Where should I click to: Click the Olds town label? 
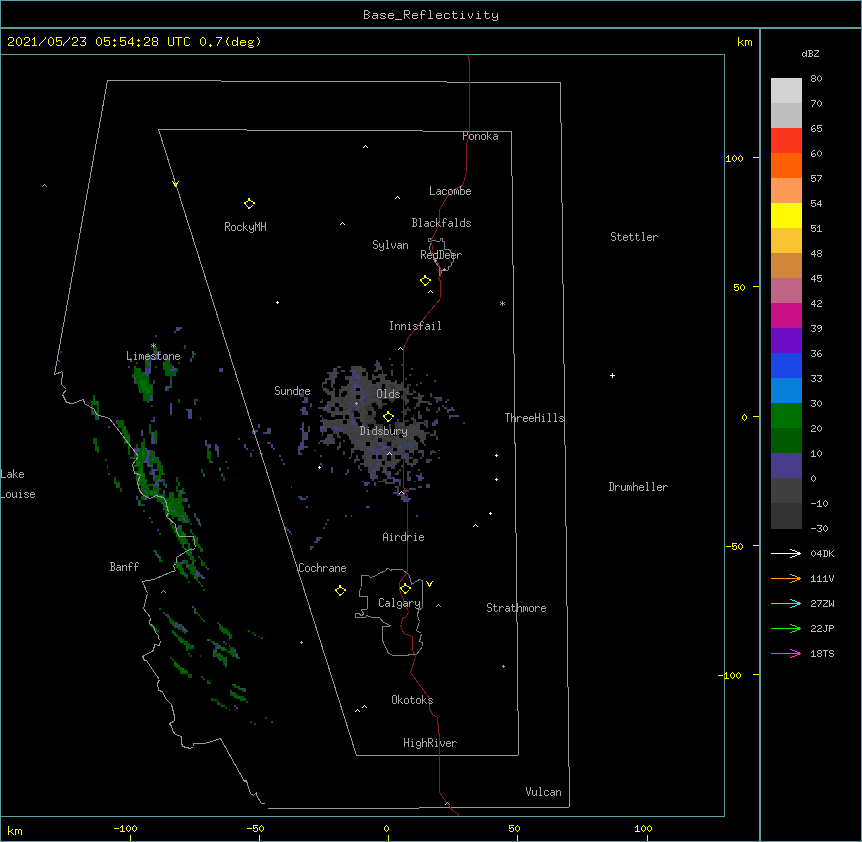pos(388,394)
